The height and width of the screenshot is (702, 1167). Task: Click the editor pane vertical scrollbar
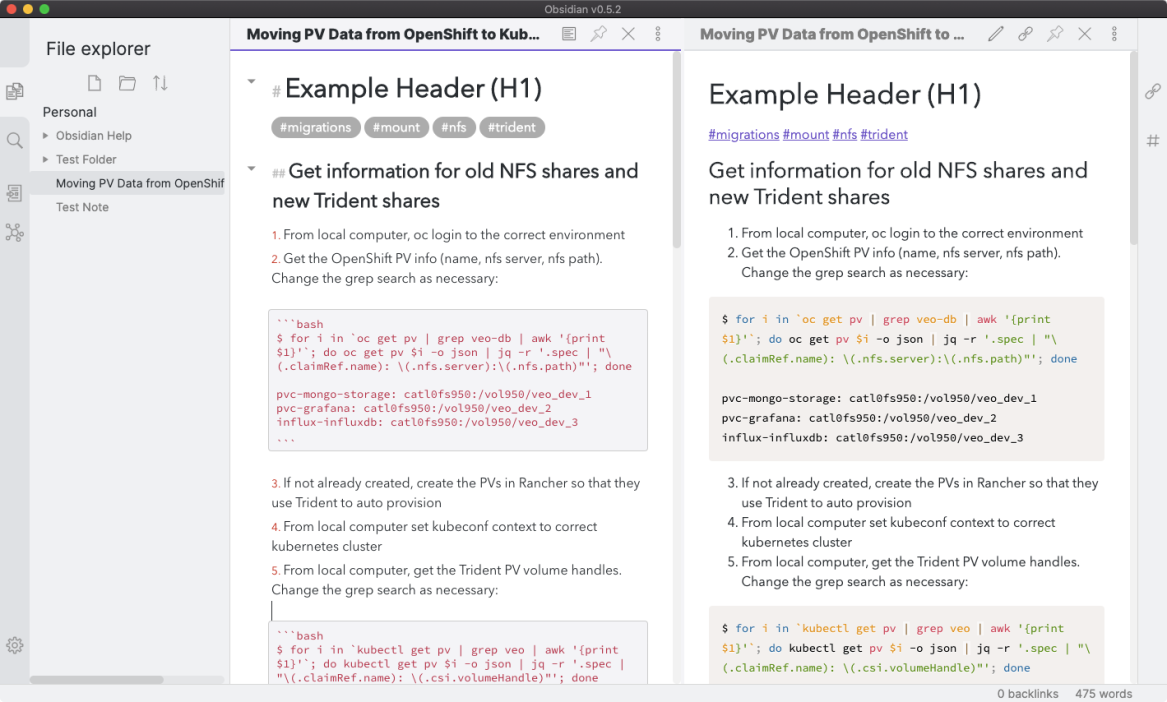click(677, 150)
